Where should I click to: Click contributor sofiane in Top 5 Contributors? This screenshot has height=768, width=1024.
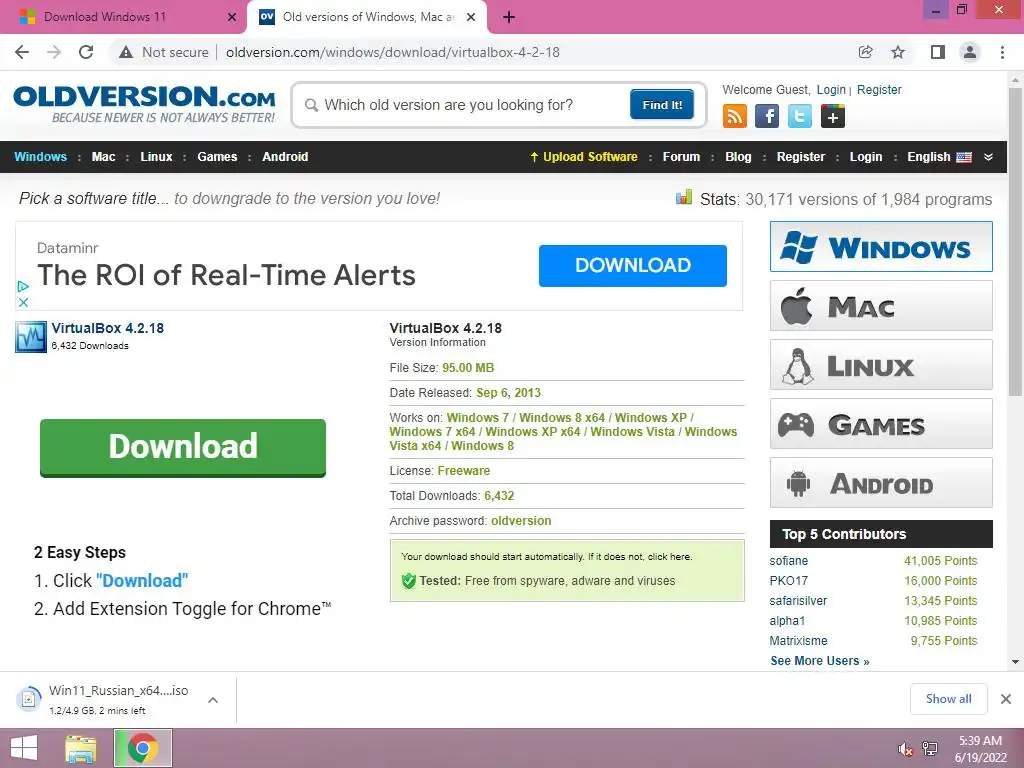click(788, 560)
